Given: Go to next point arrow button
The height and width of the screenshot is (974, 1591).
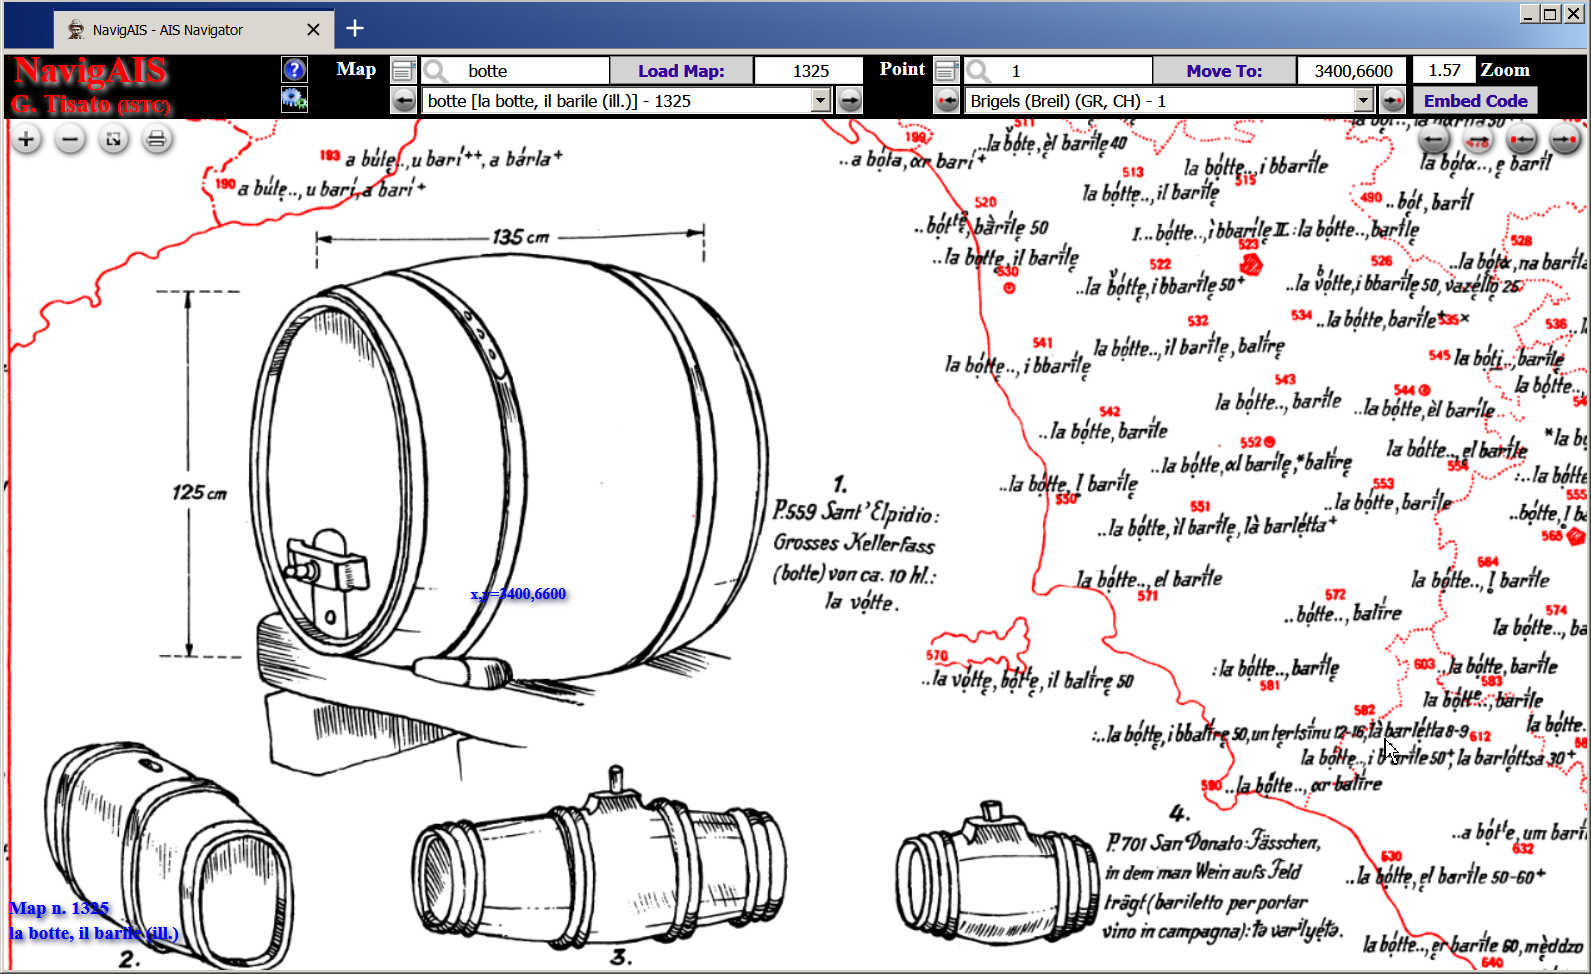Looking at the screenshot, I should pyautogui.click(x=1392, y=100).
